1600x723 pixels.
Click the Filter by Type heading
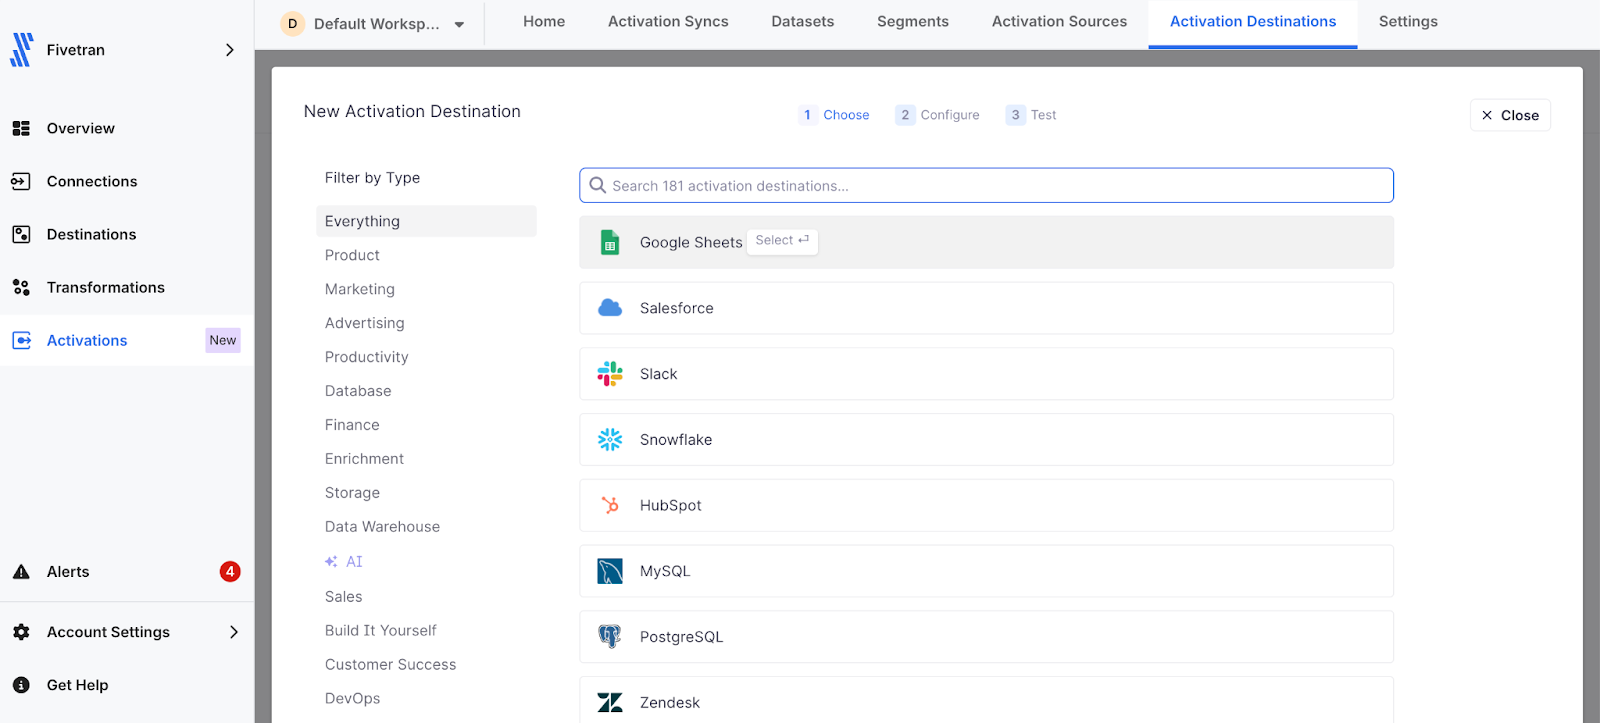[x=372, y=178]
